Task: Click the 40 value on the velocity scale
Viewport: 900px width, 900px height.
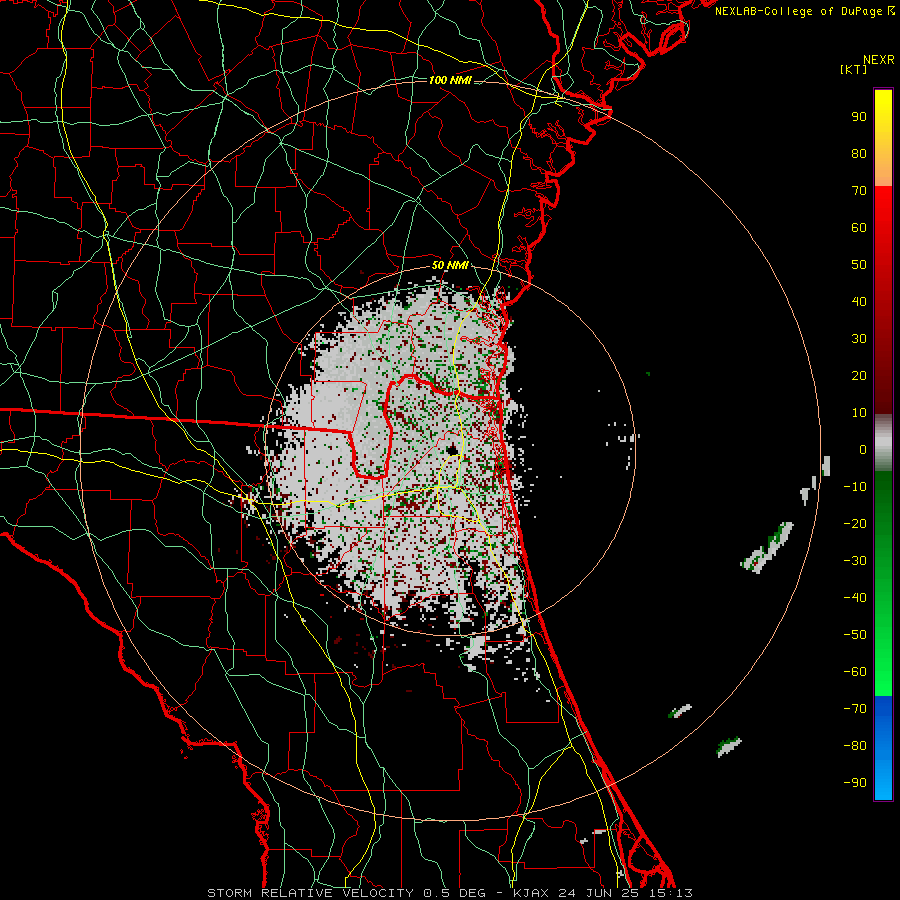Action: (859, 302)
